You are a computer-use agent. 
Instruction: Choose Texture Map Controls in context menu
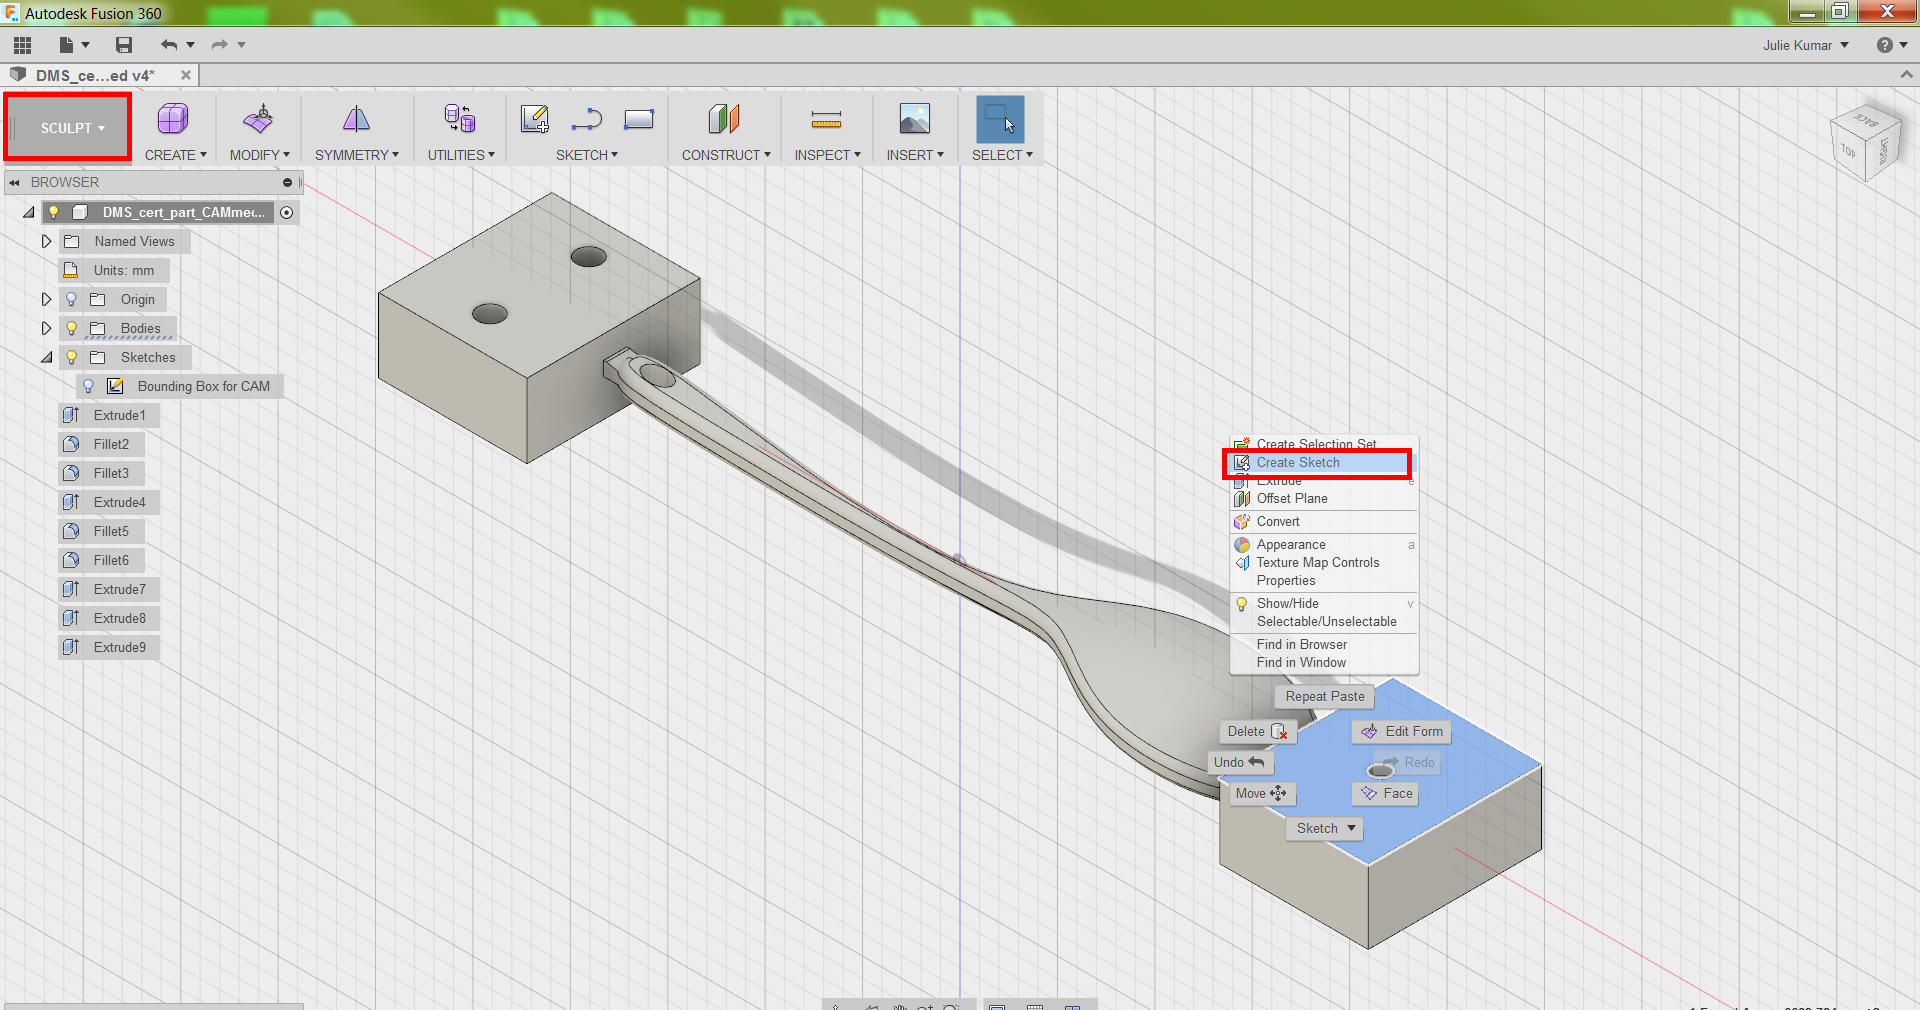(x=1322, y=562)
